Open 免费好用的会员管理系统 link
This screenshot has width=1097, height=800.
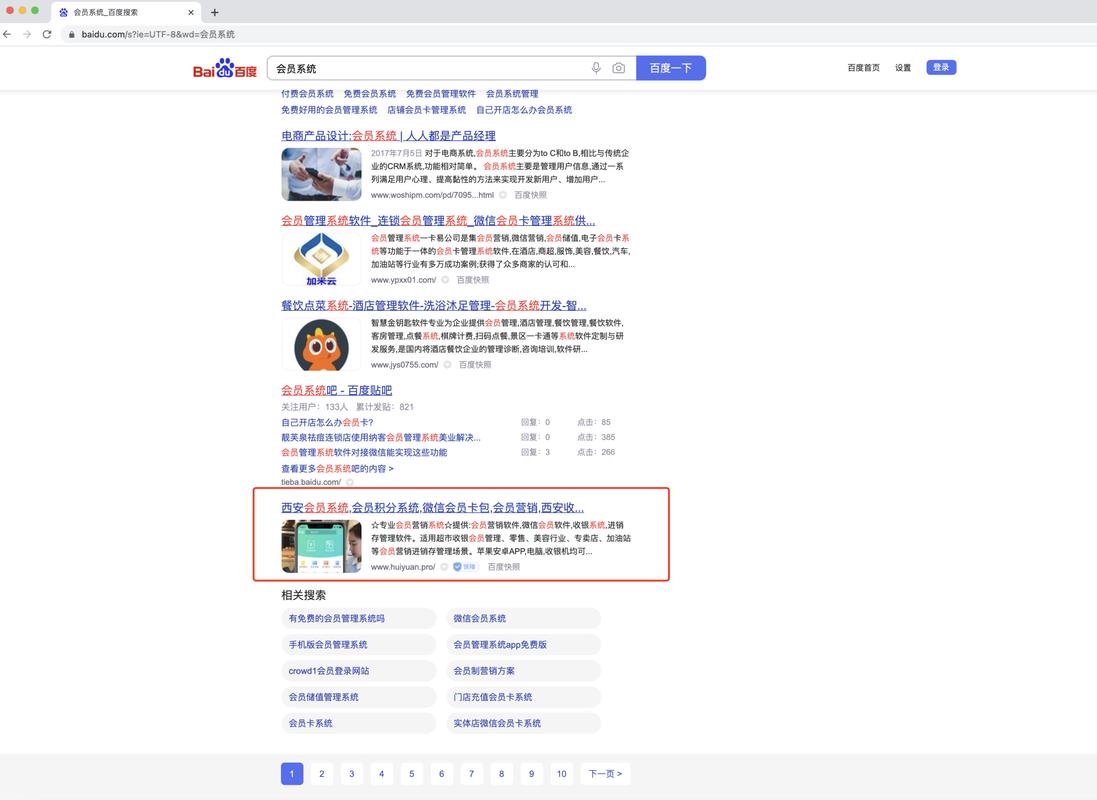pyautogui.click(x=329, y=110)
